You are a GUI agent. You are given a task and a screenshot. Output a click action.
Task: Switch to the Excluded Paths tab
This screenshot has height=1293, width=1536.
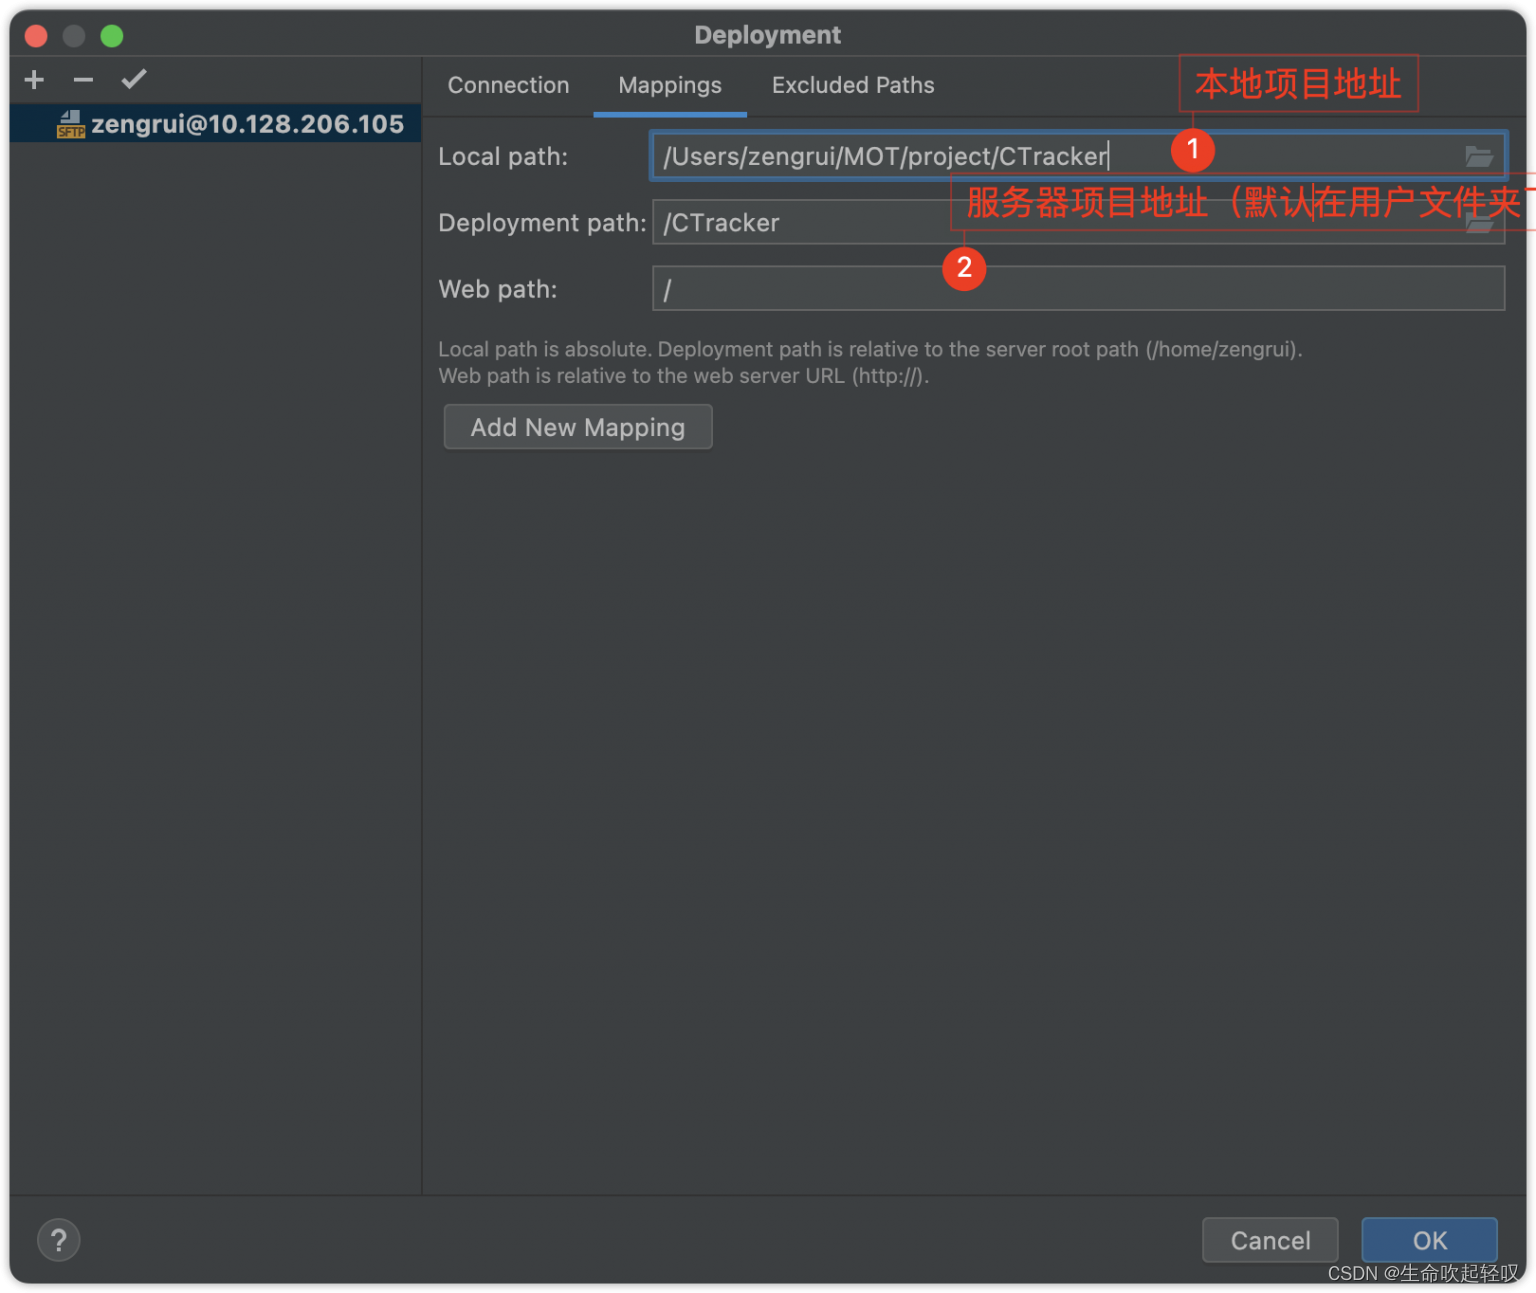coord(853,85)
